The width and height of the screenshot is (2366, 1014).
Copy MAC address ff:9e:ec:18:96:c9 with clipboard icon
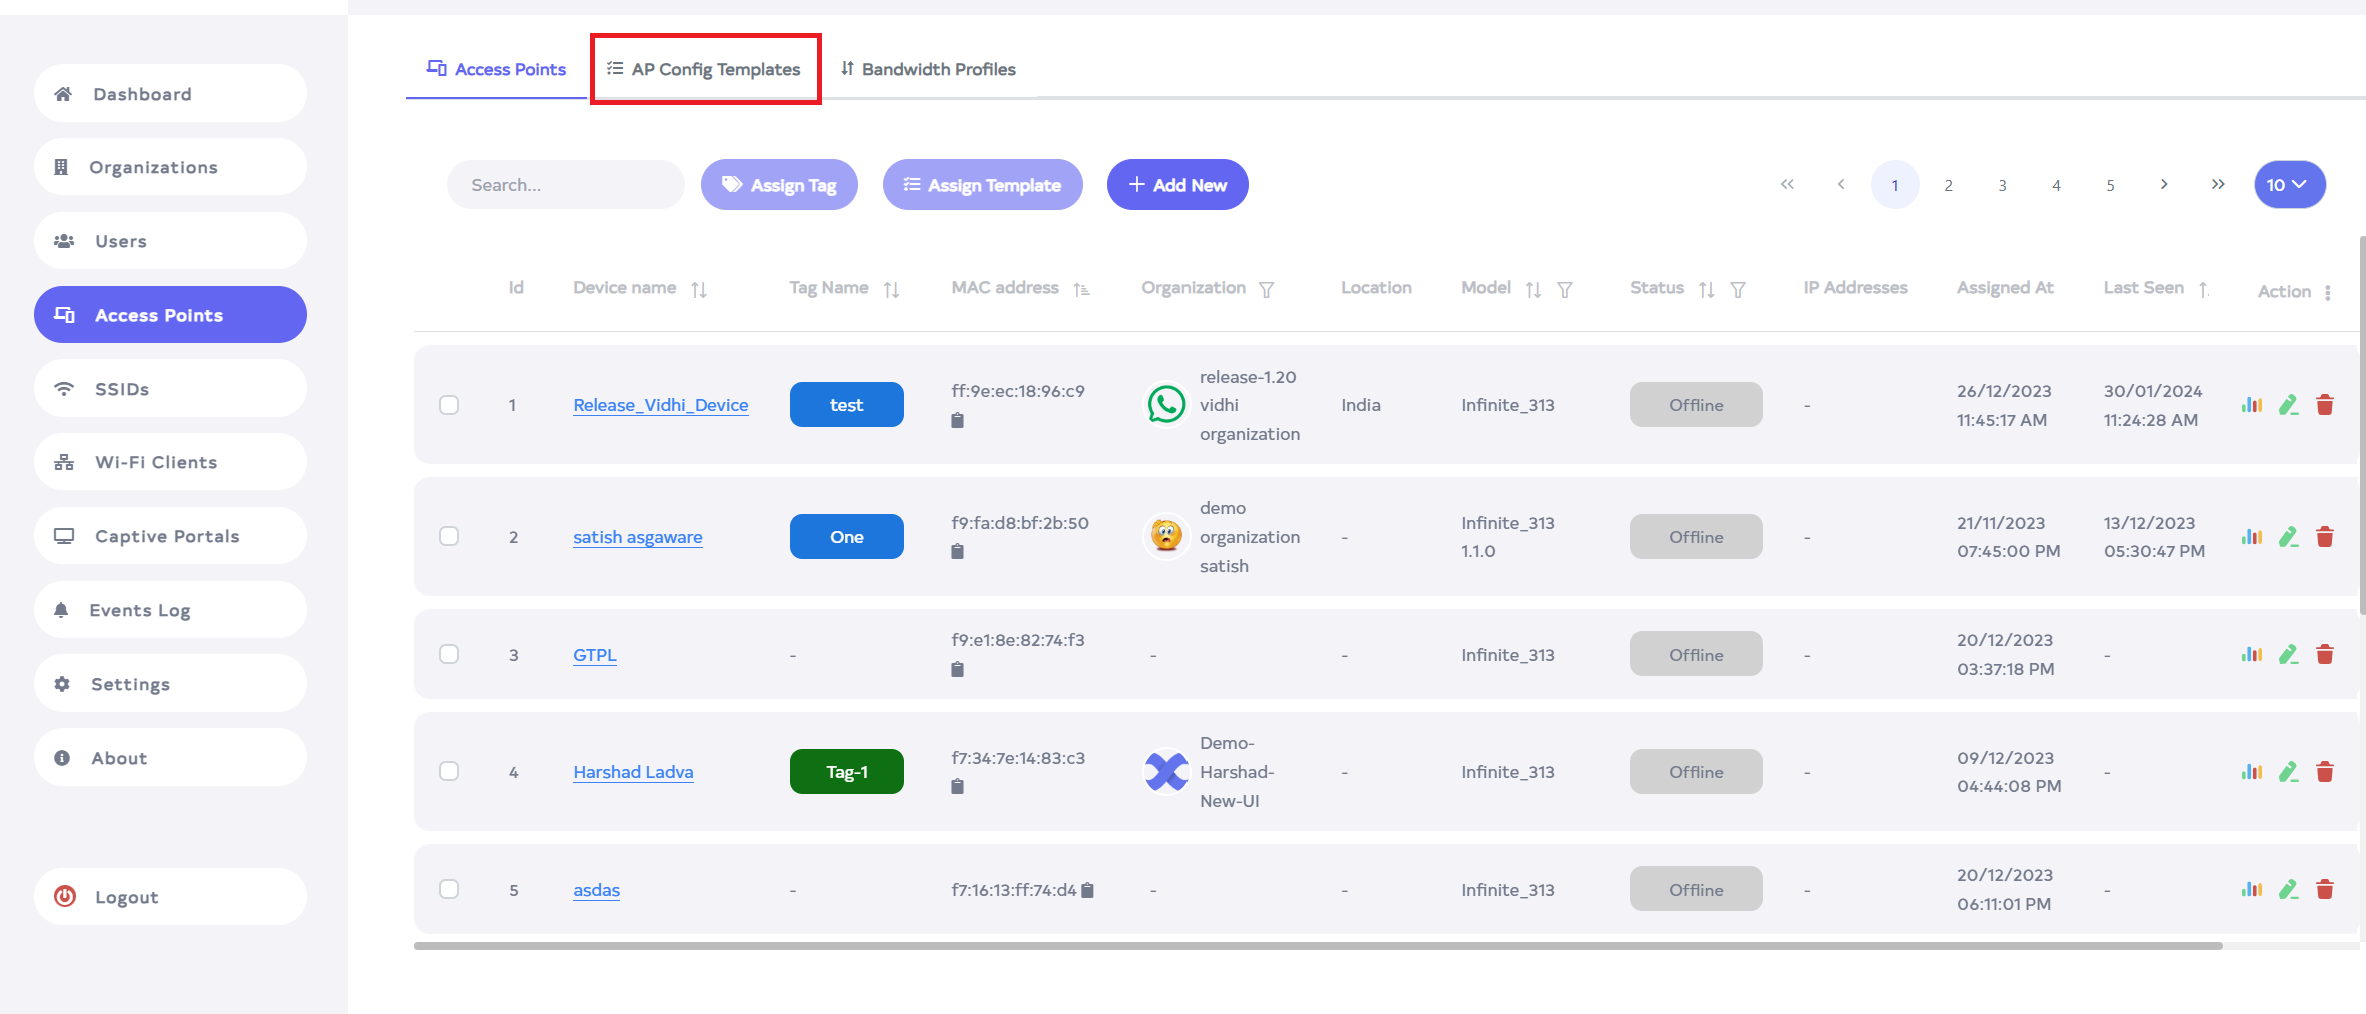tap(957, 421)
